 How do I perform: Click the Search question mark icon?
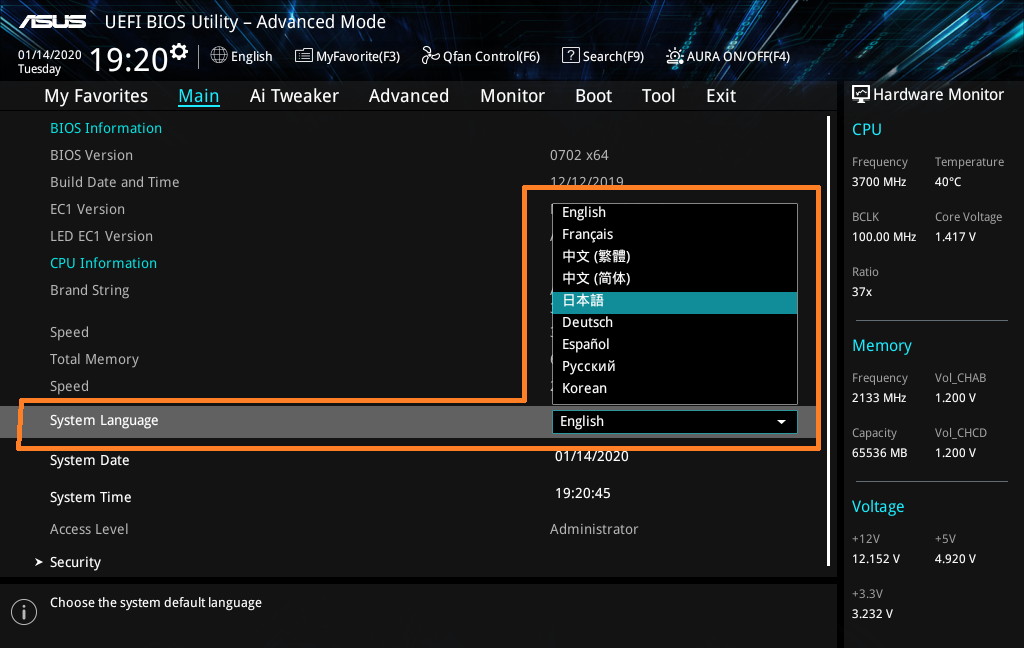pyautogui.click(x=571, y=56)
